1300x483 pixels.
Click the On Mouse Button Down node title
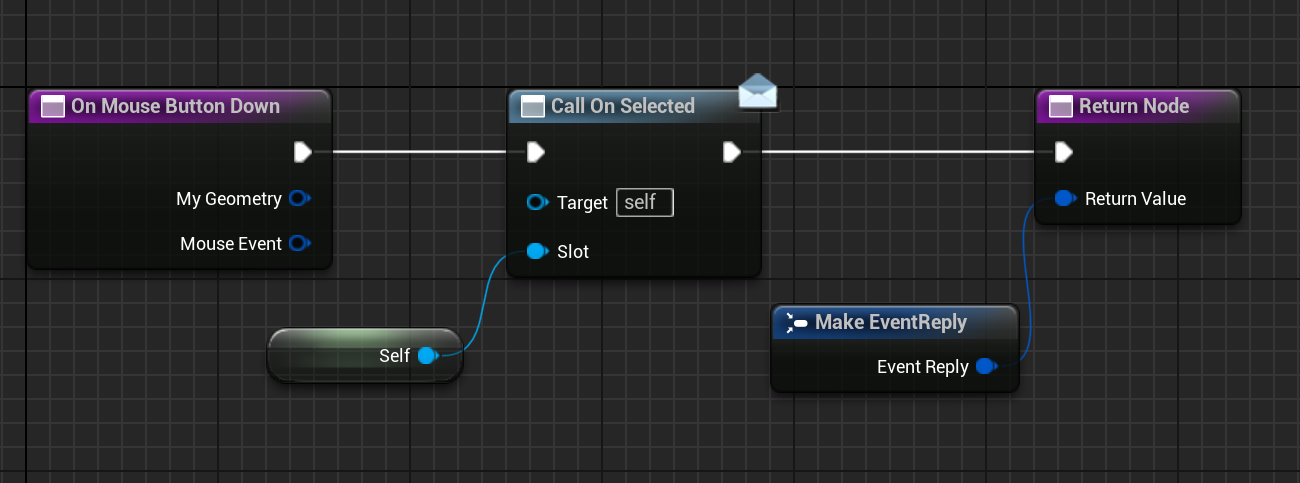[x=175, y=106]
